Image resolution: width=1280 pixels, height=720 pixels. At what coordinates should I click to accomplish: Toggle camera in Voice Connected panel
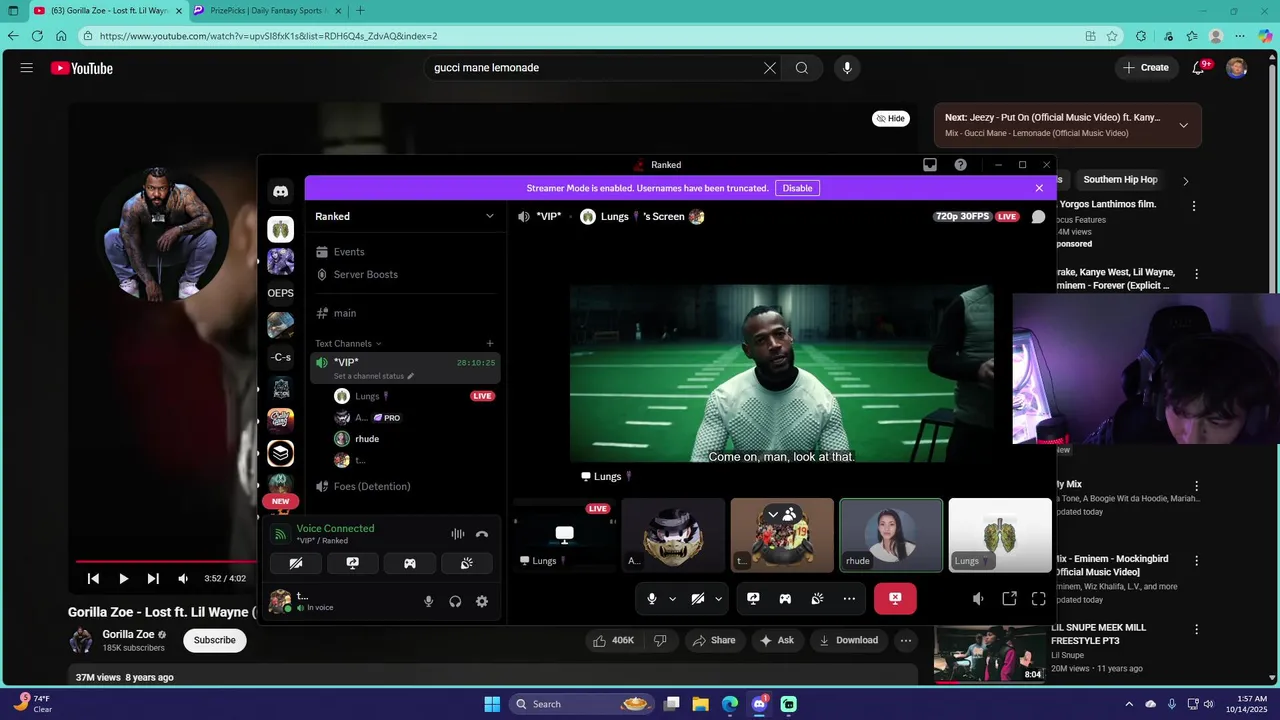pyautogui.click(x=296, y=563)
